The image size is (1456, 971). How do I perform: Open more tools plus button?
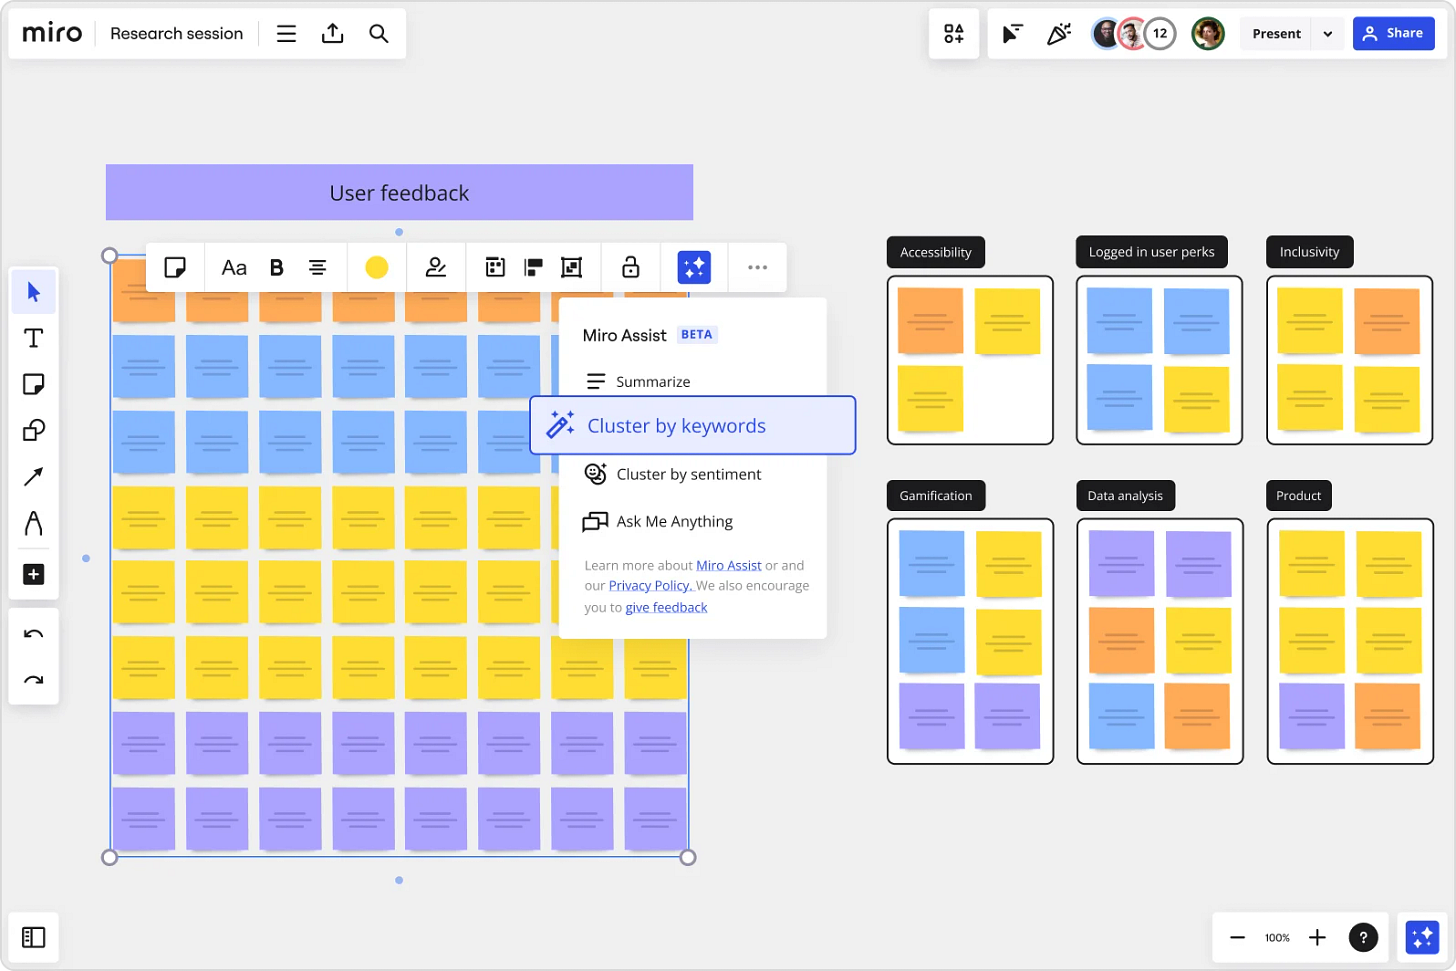click(34, 574)
